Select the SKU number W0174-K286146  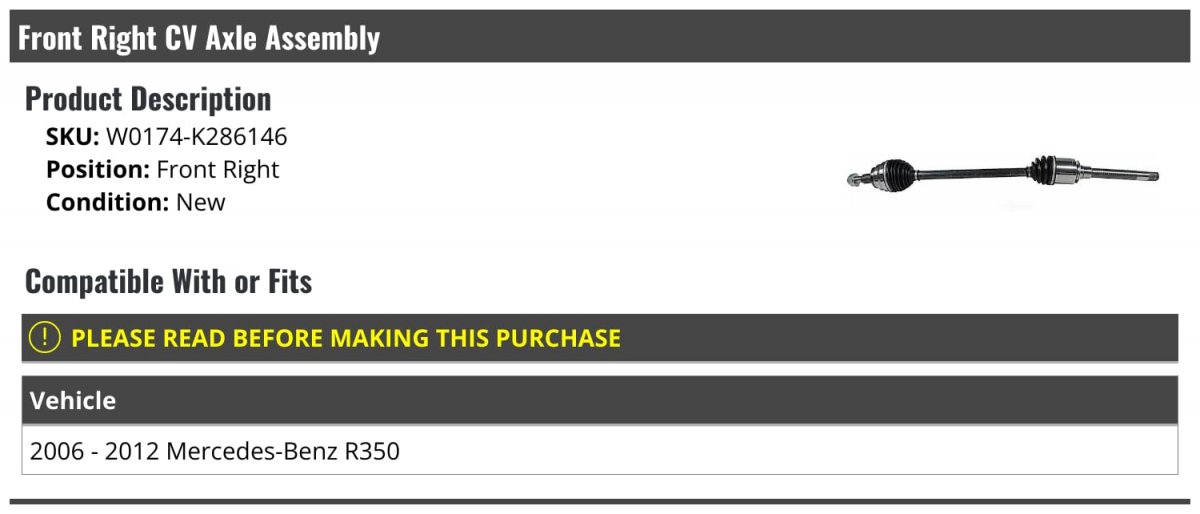click(x=196, y=137)
